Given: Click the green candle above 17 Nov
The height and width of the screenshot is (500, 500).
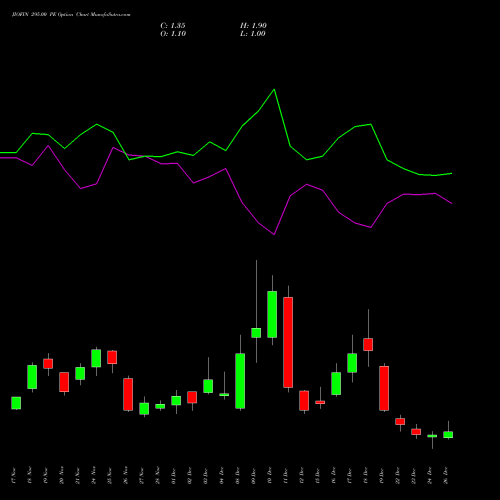Looking at the screenshot, I should tap(16, 403).
